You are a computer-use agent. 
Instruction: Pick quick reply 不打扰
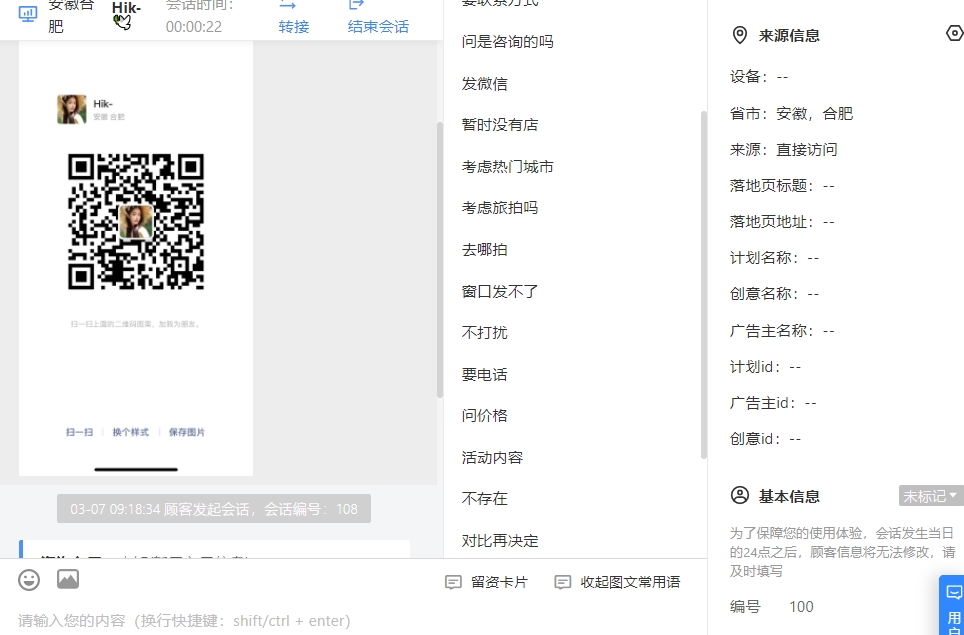tap(484, 333)
